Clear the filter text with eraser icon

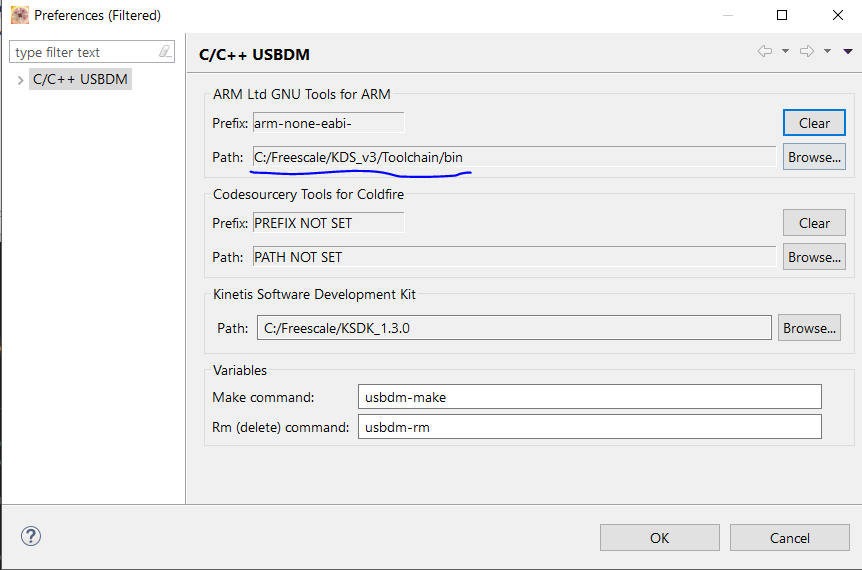pyautogui.click(x=165, y=52)
